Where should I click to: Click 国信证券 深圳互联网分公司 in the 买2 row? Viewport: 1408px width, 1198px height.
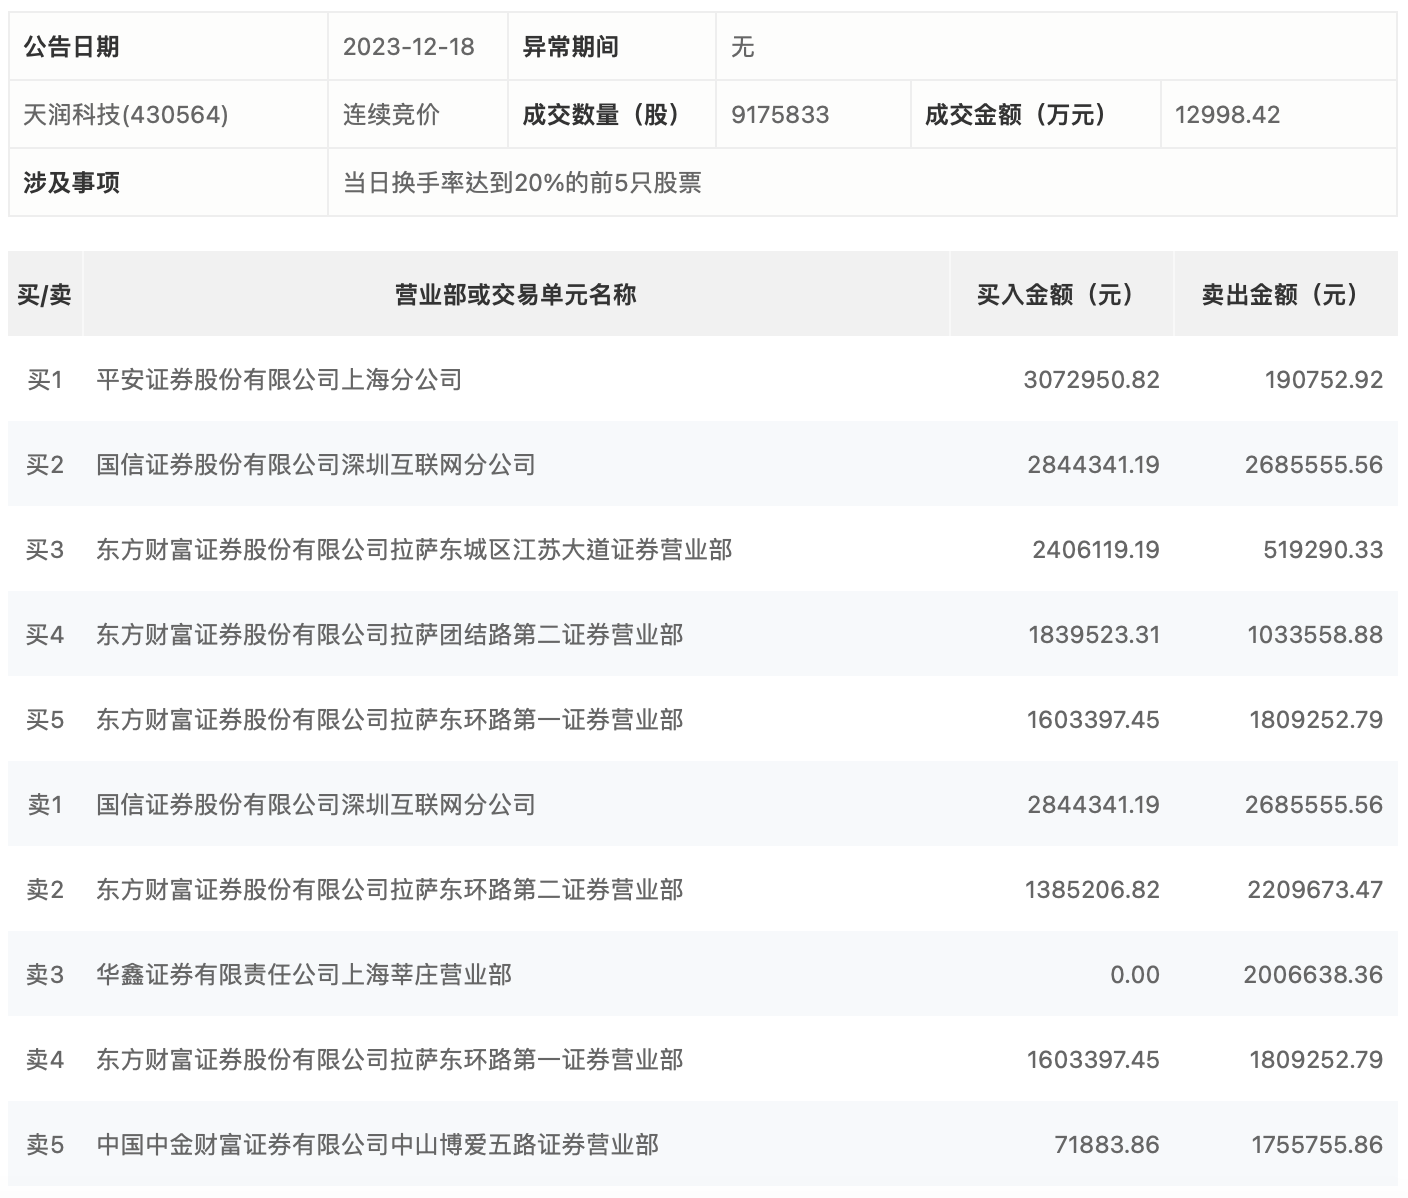point(316,465)
